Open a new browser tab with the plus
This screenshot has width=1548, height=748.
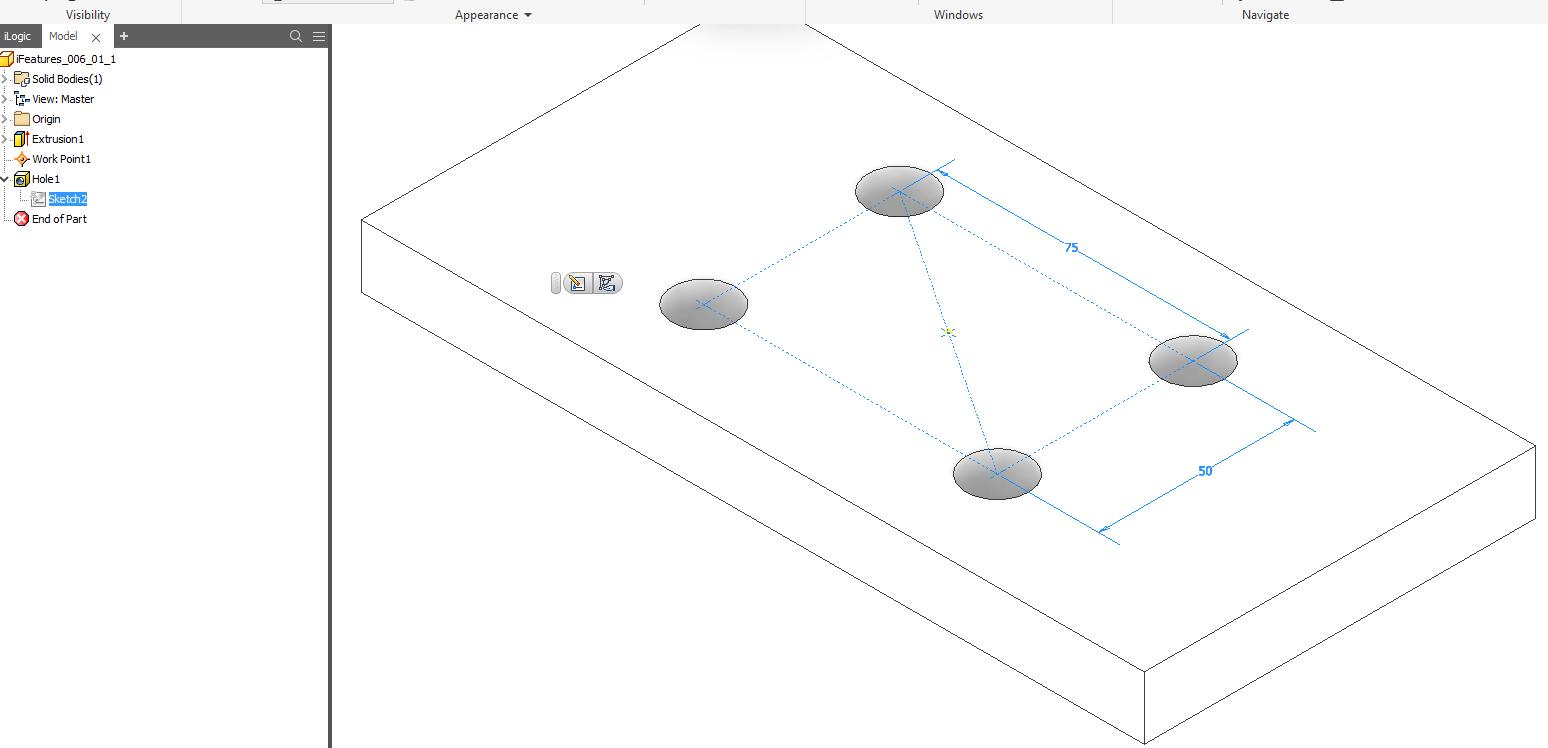123,36
